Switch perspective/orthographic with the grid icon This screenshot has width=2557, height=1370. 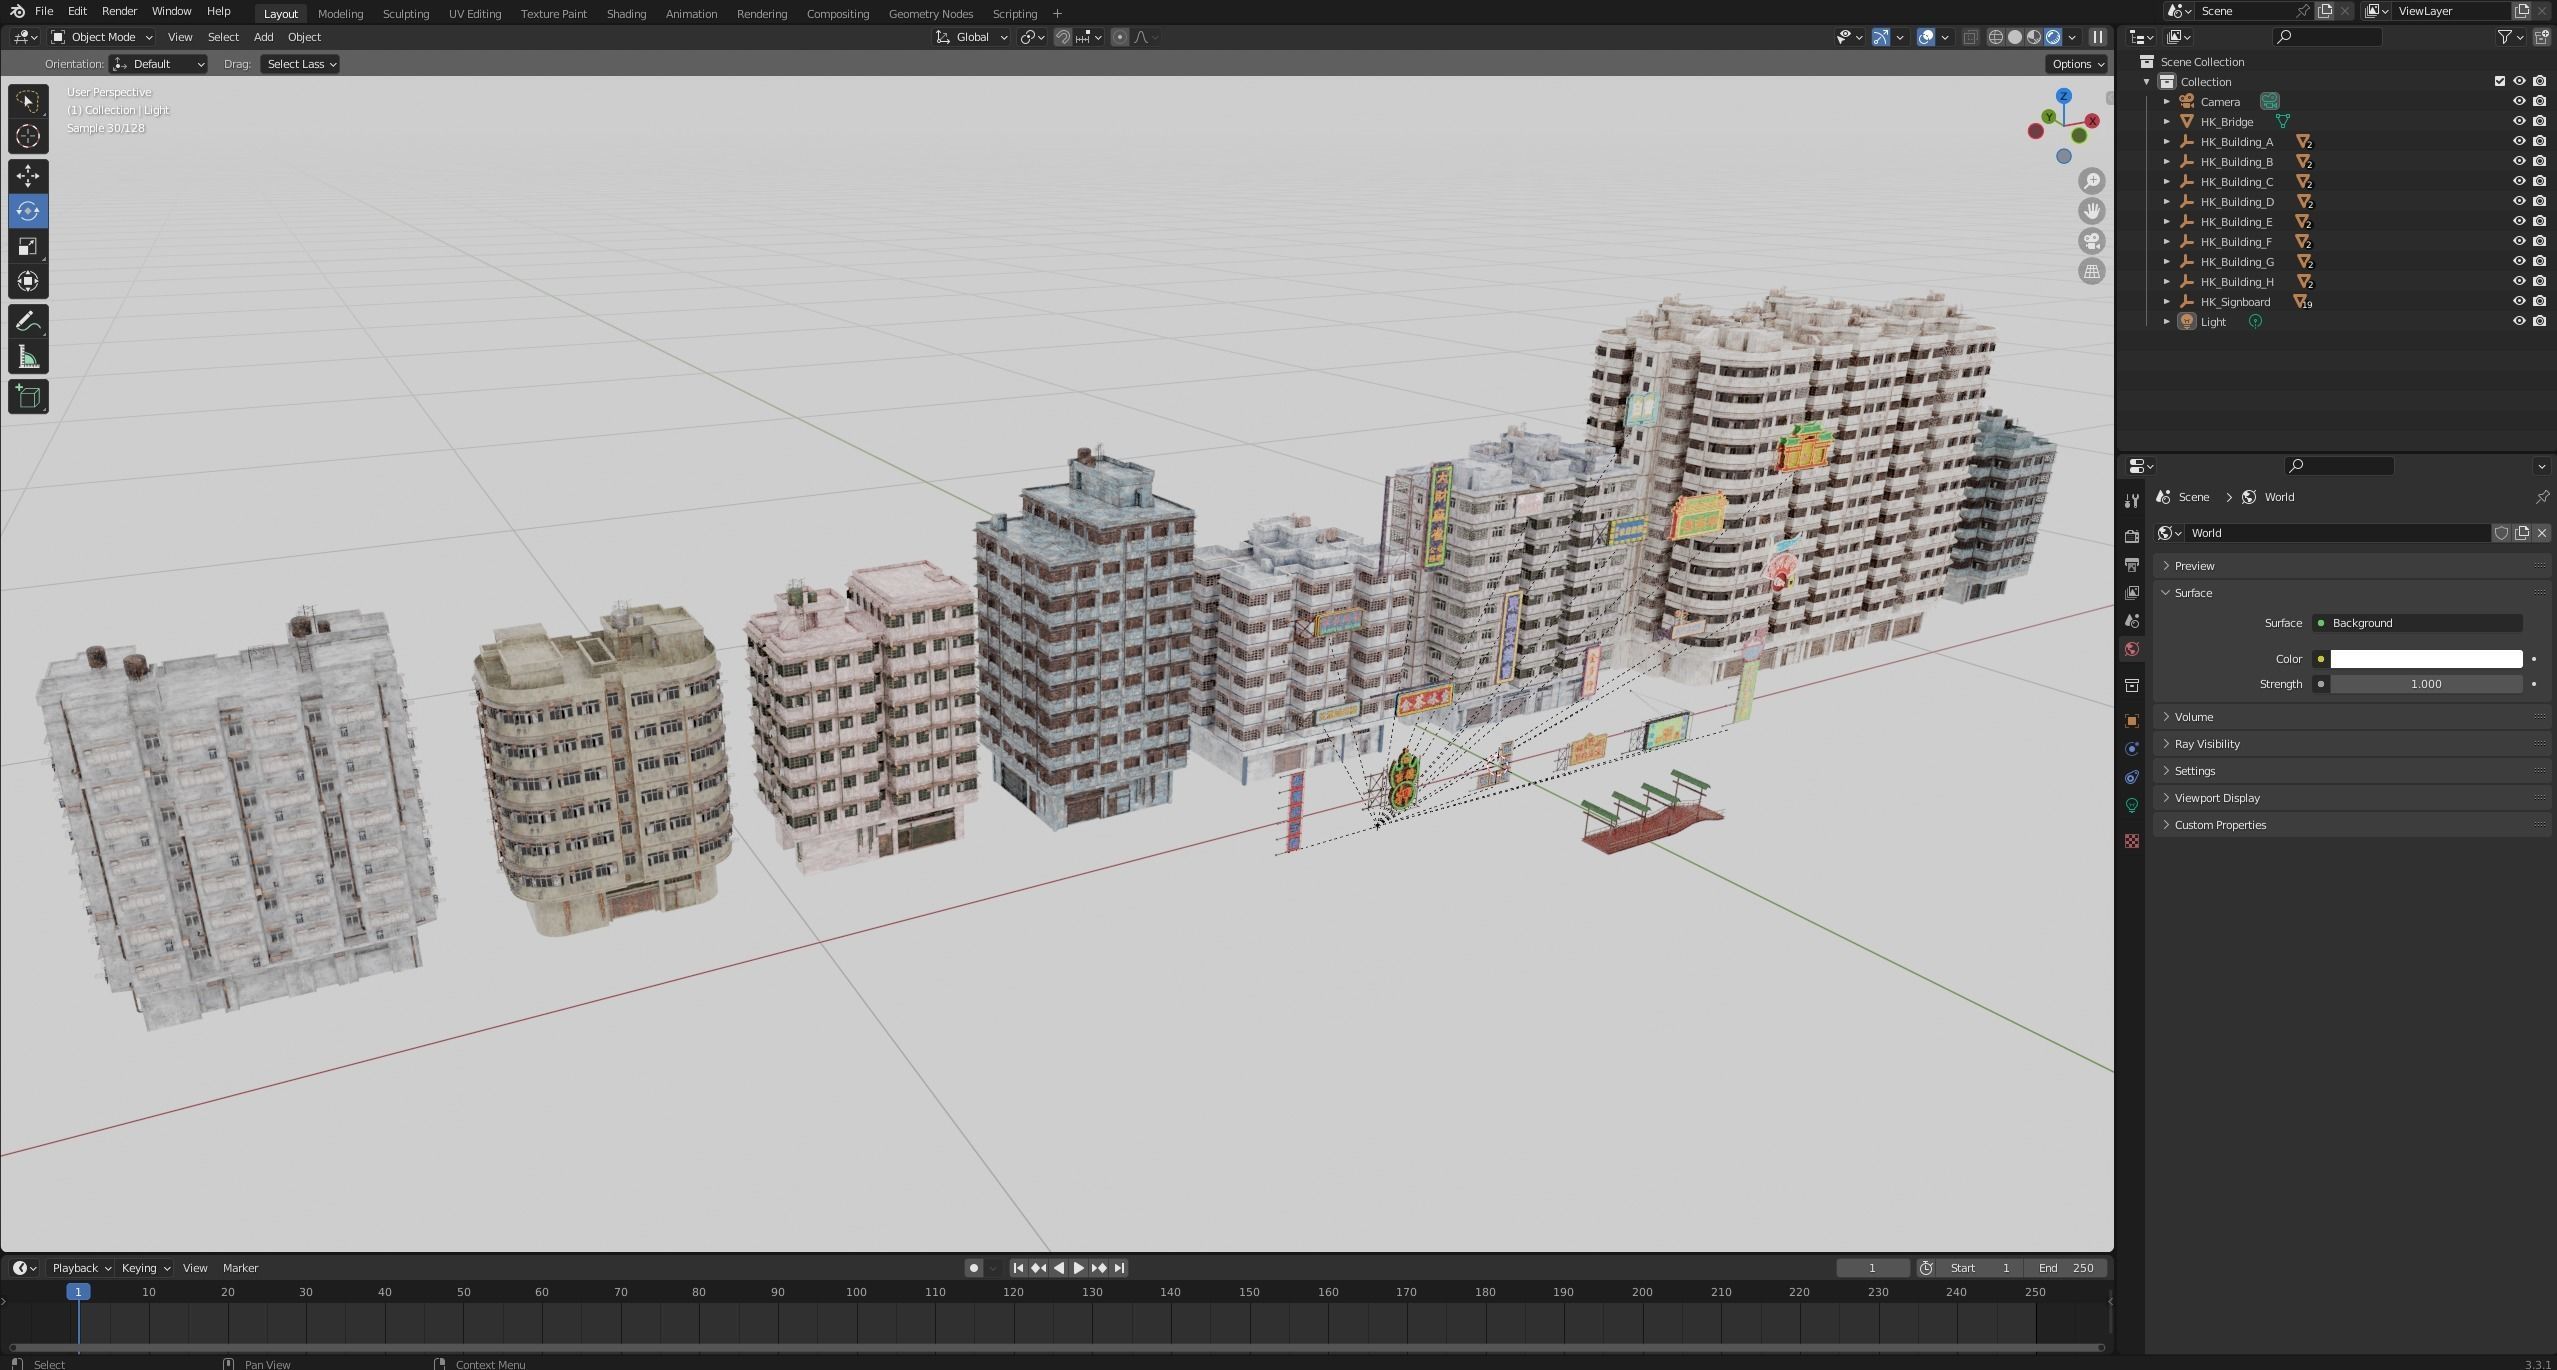[x=2091, y=271]
